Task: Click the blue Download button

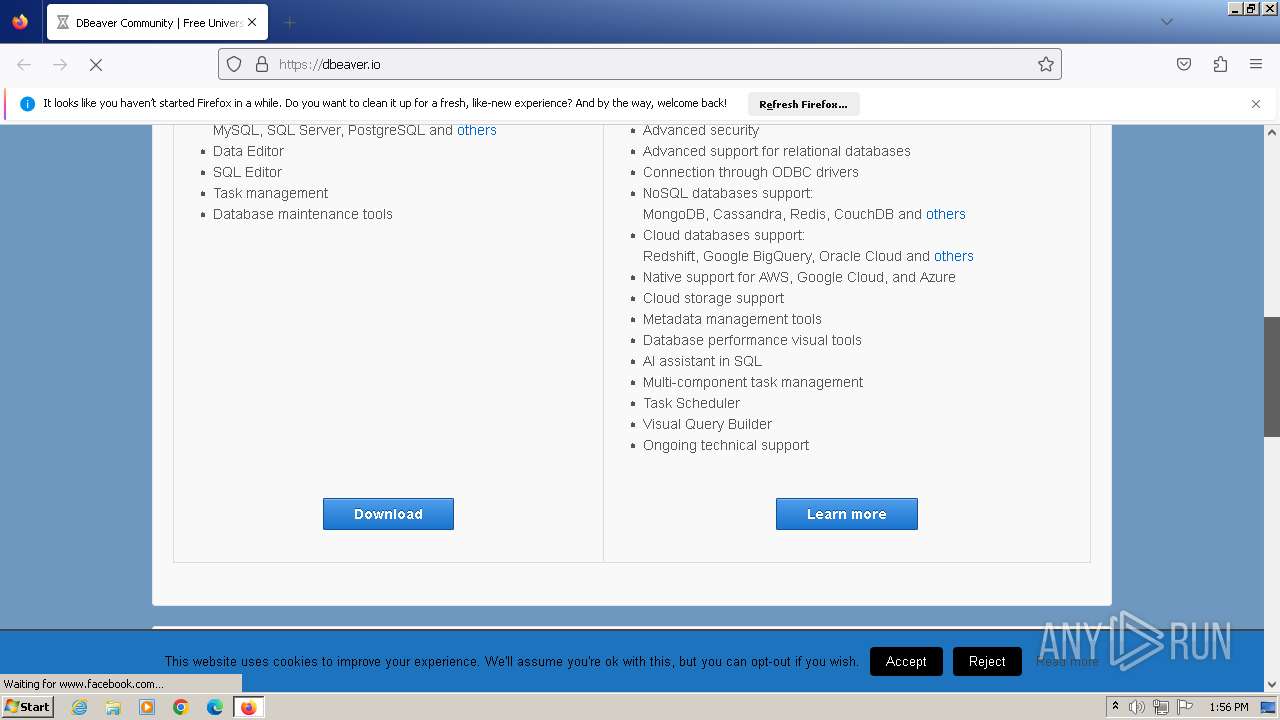Action: click(x=388, y=514)
